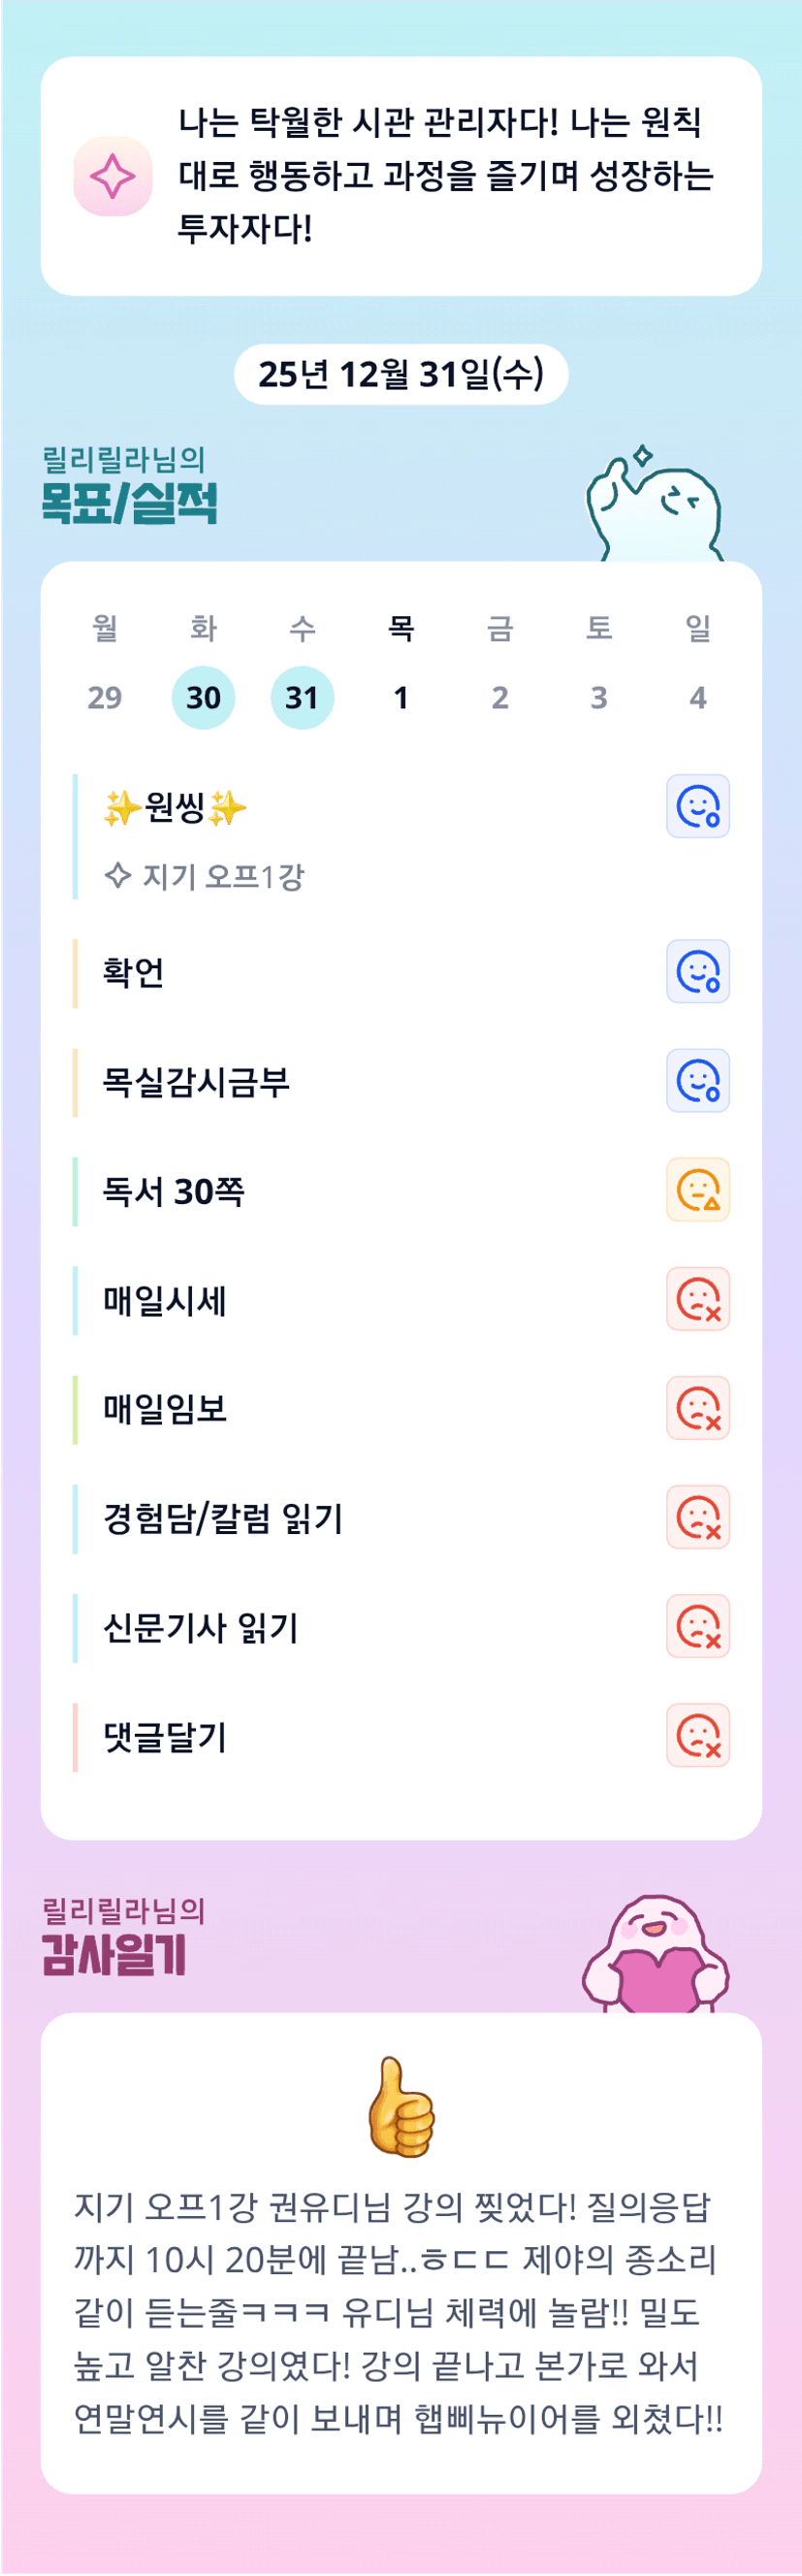The height and width of the screenshot is (2576, 802).
Task: Select day 30 in the week calendar
Action: point(203,697)
